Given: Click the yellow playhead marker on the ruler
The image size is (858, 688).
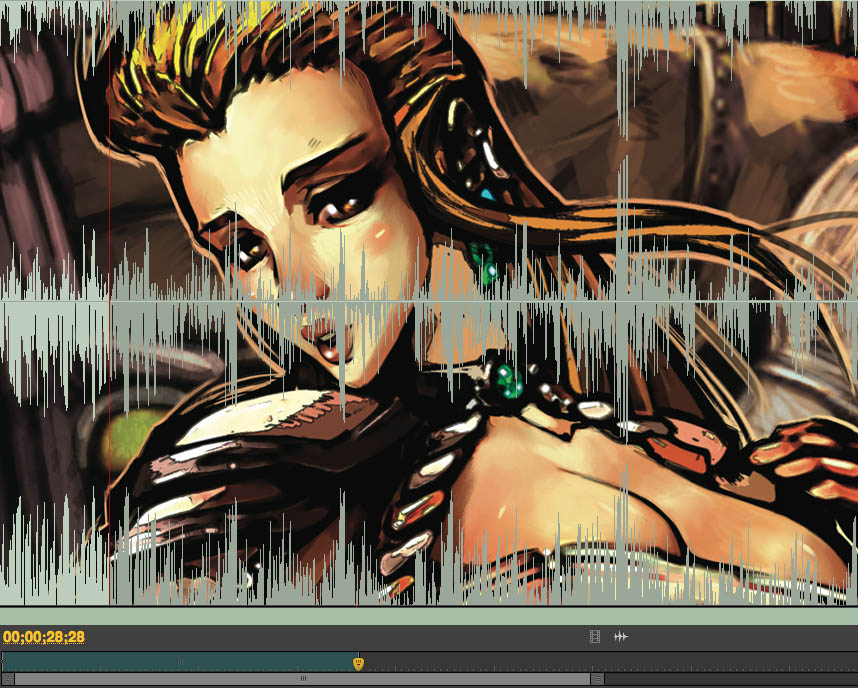Looking at the screenshot, I should pos(358,663).
